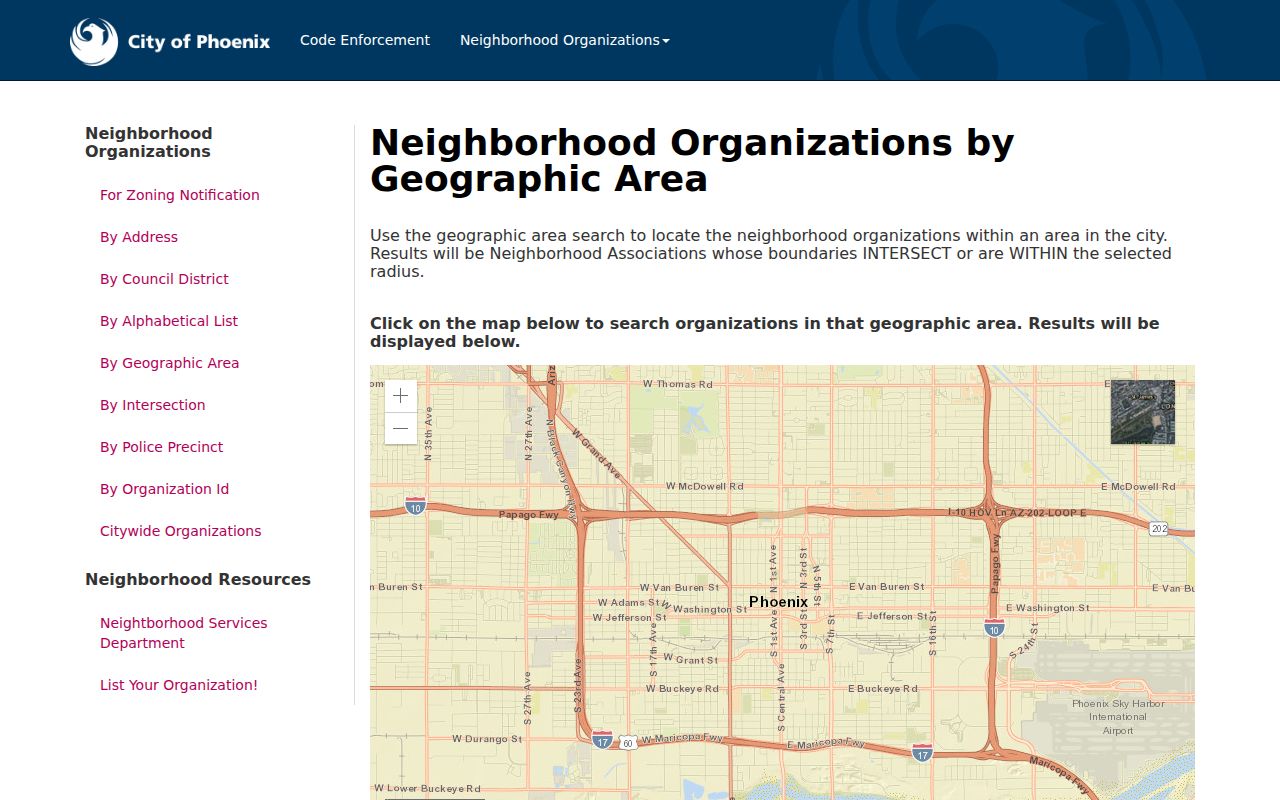This screenshot has width=1280, height=800.
Task: Zoom out on the map
Action: pyautogui.click(x=400, y=429)
